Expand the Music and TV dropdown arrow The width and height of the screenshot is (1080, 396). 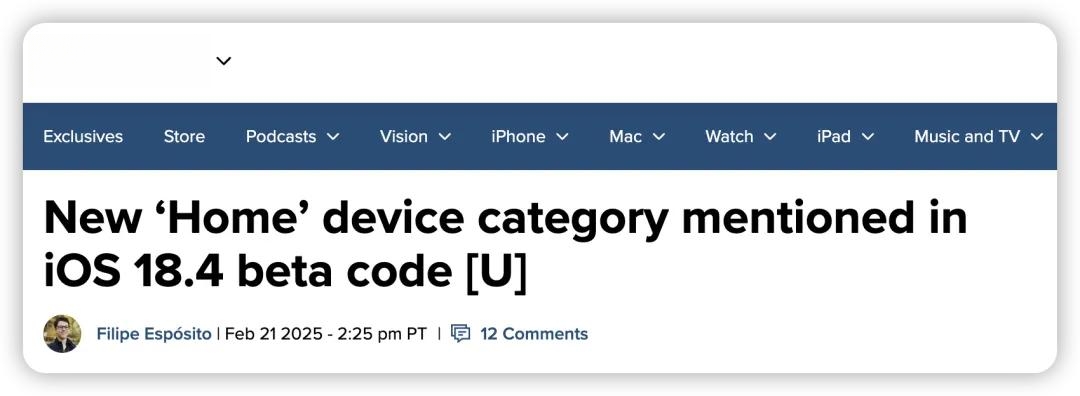[x=1037, y=136]
